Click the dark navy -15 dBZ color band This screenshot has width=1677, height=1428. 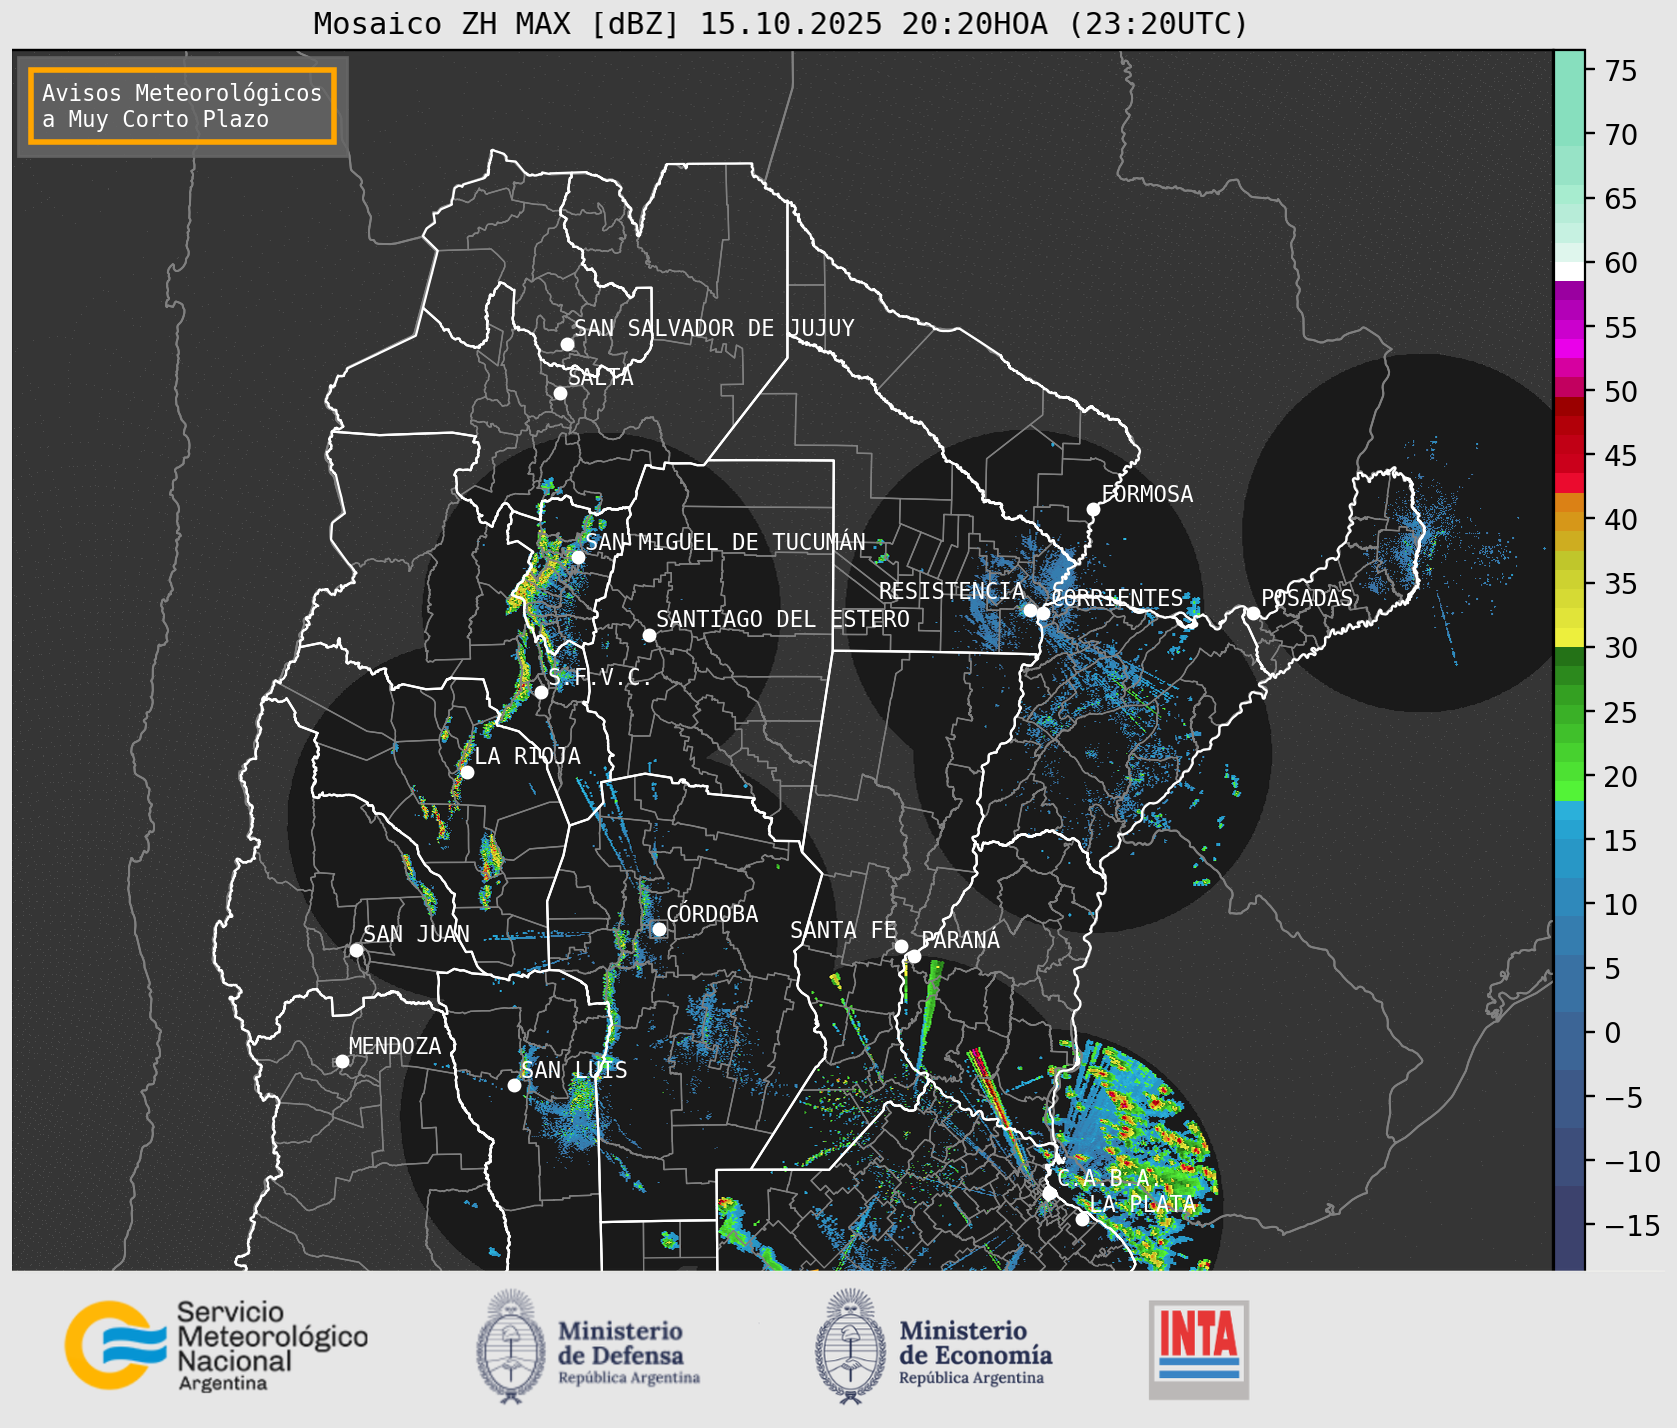tap(1569, 1227)
